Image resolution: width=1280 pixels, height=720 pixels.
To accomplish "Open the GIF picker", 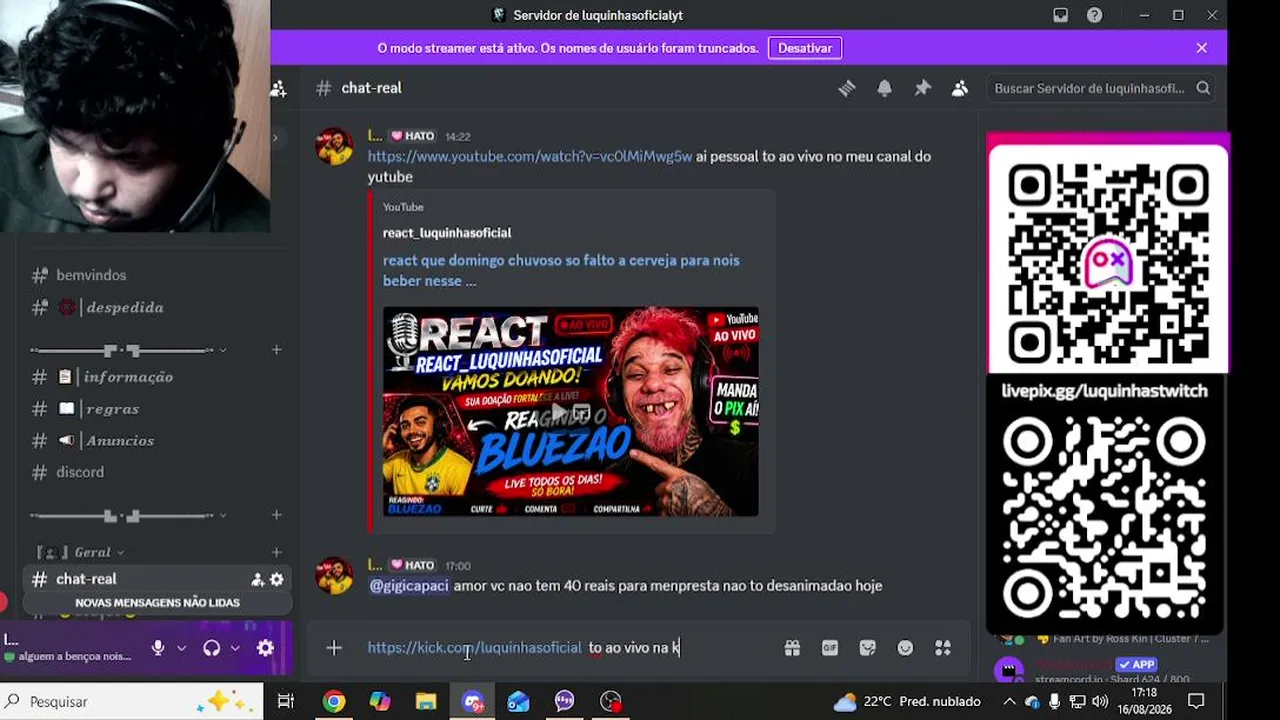I will (830, 648).
